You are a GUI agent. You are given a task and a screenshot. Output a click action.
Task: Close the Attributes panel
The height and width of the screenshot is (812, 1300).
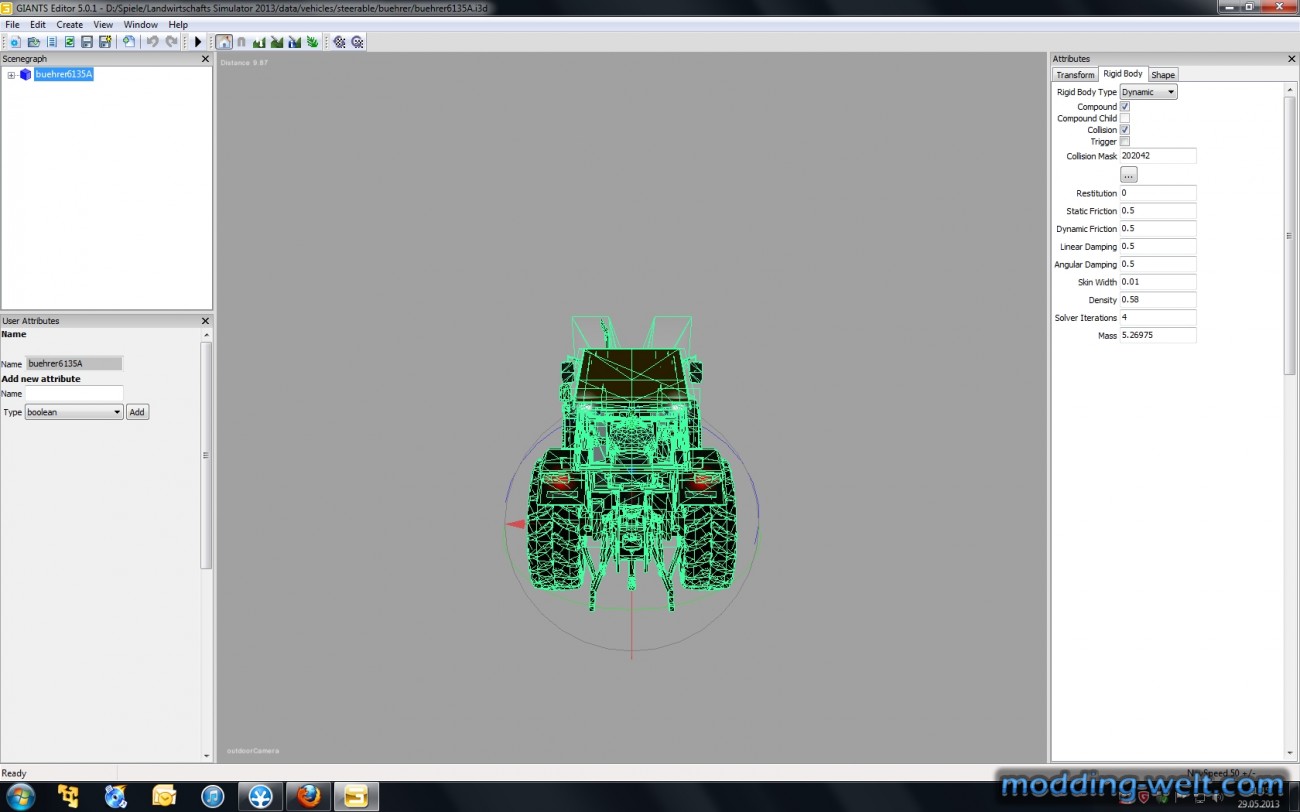(1291, 59)
